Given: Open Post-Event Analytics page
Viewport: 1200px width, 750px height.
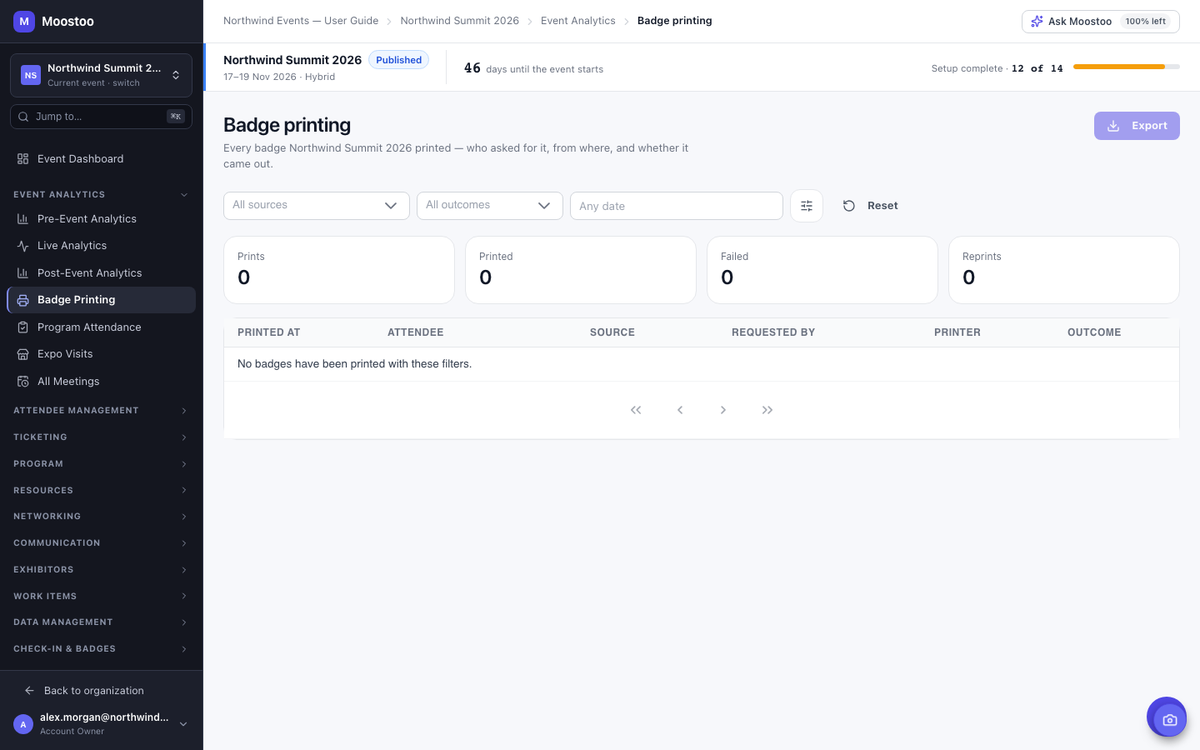Looking at the screenshot, I should (101, 273).
